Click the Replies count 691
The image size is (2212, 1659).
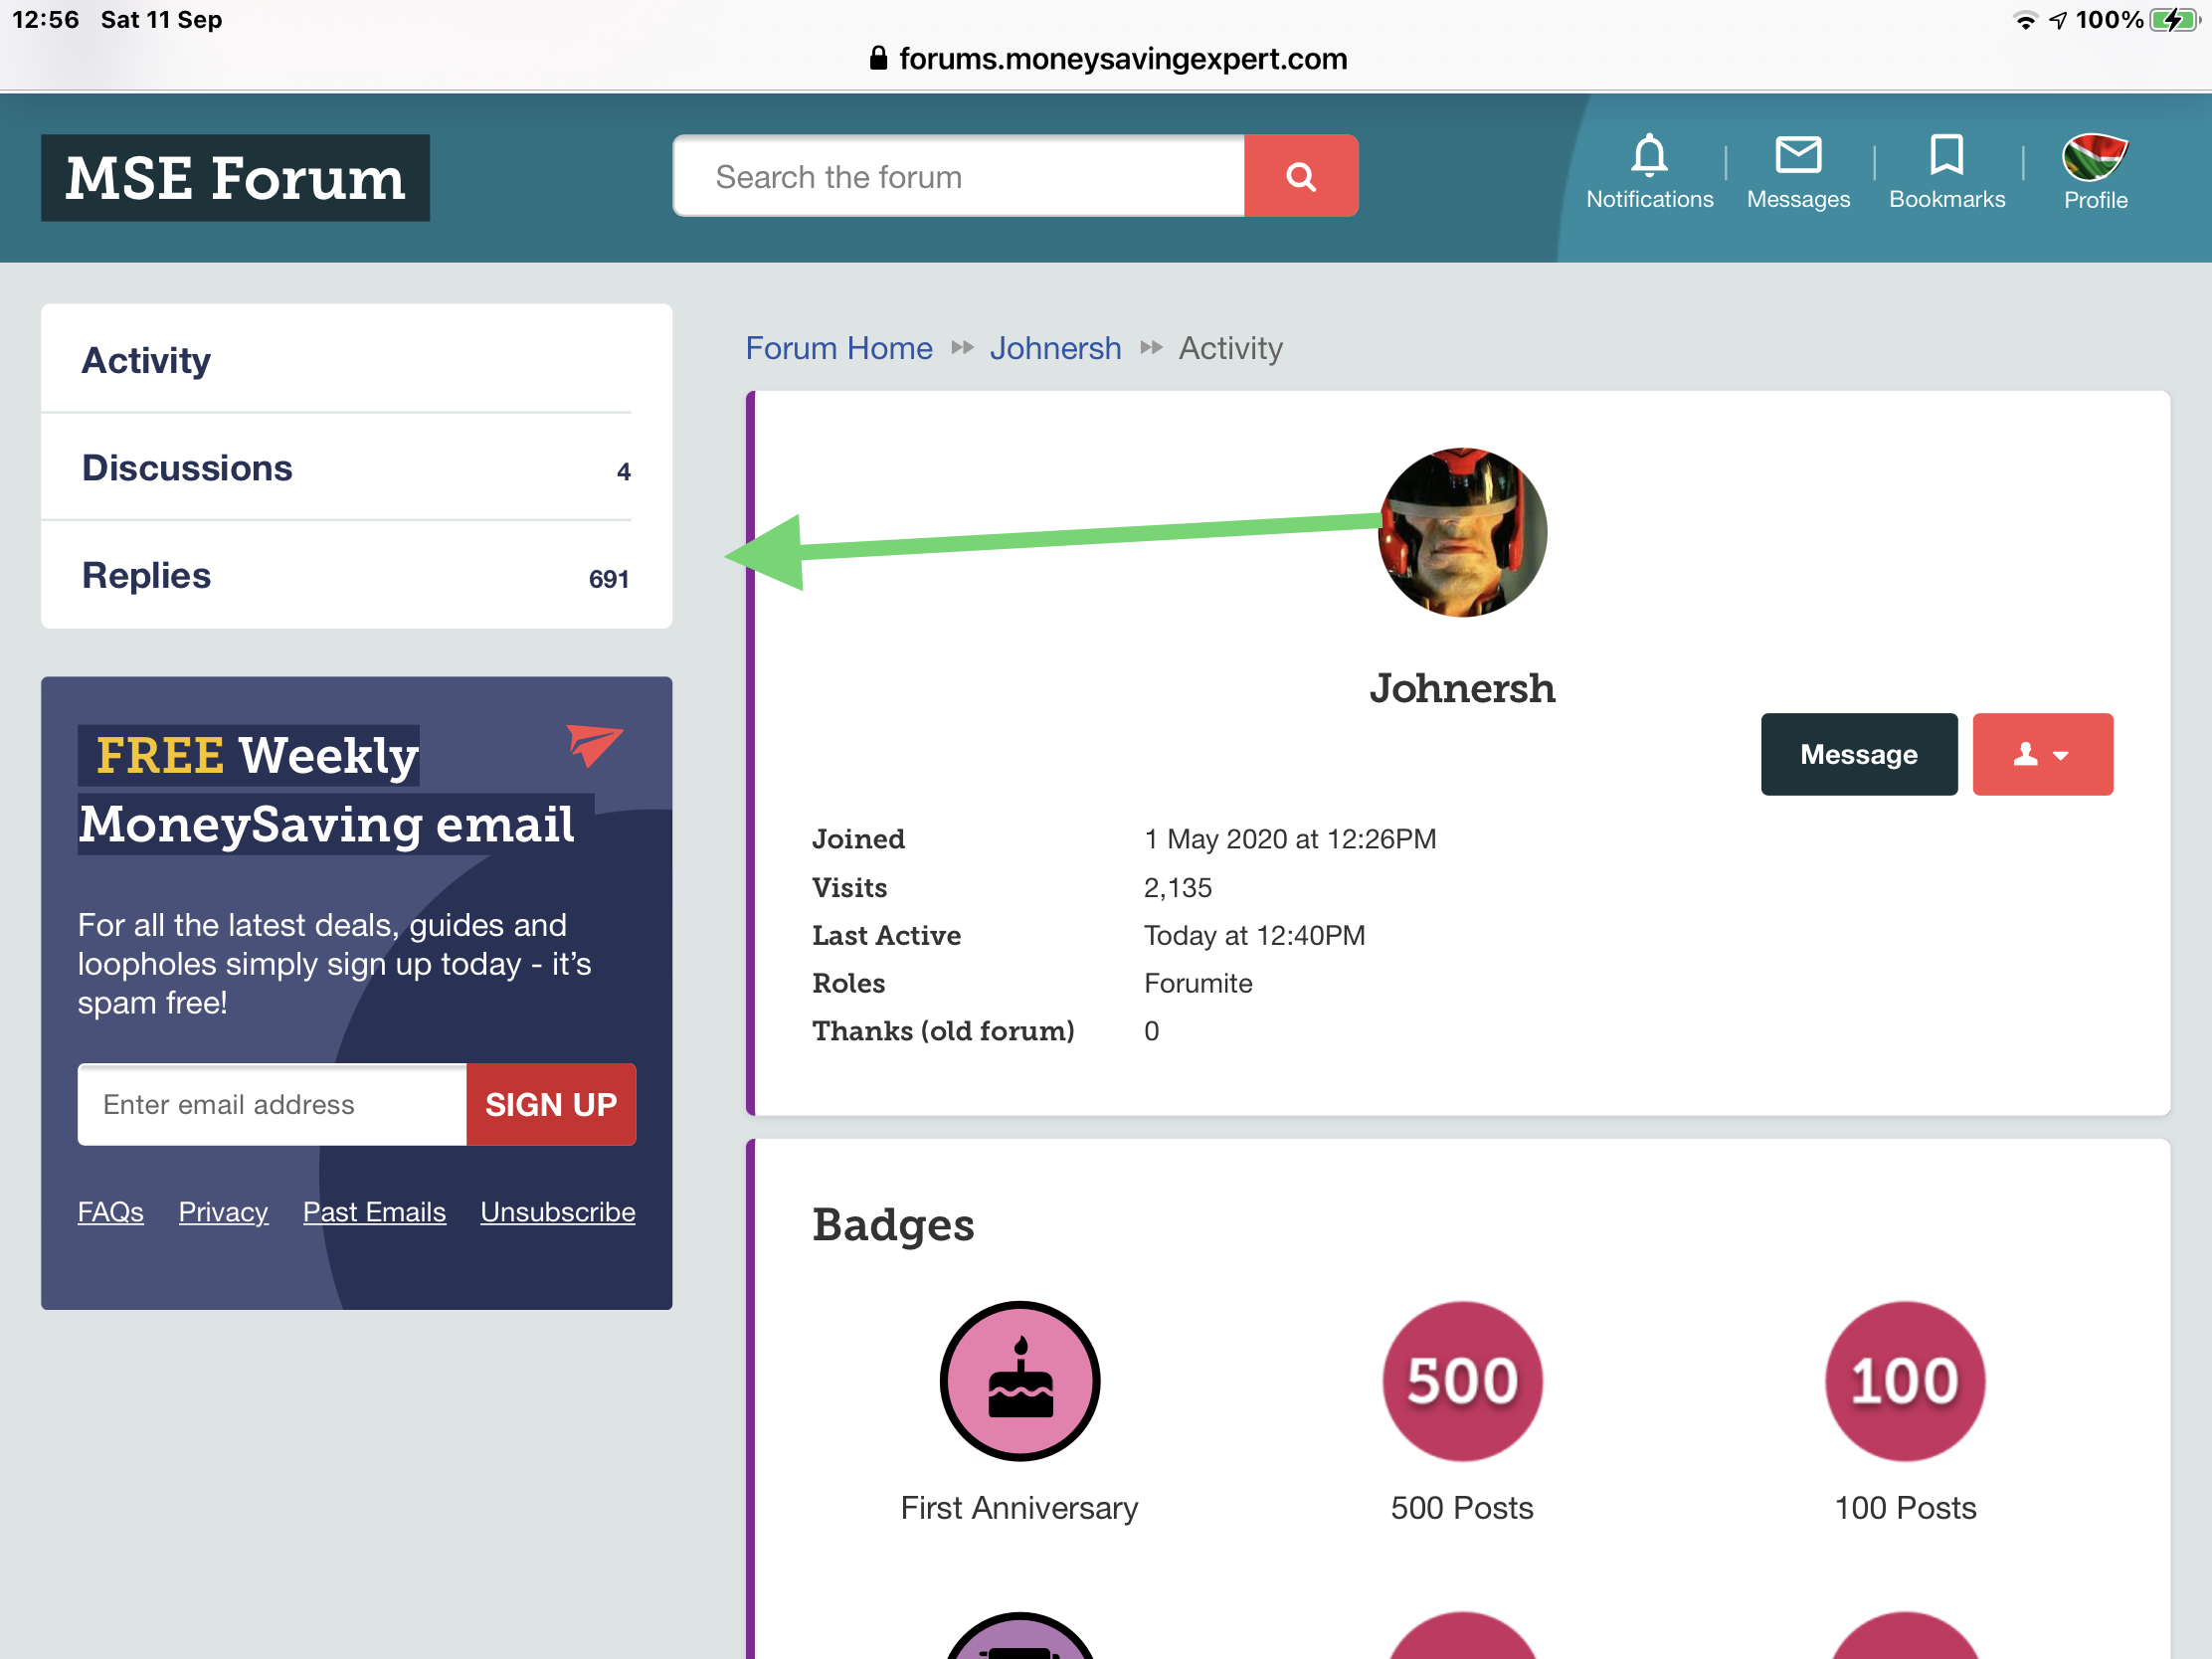click(608, 579)
